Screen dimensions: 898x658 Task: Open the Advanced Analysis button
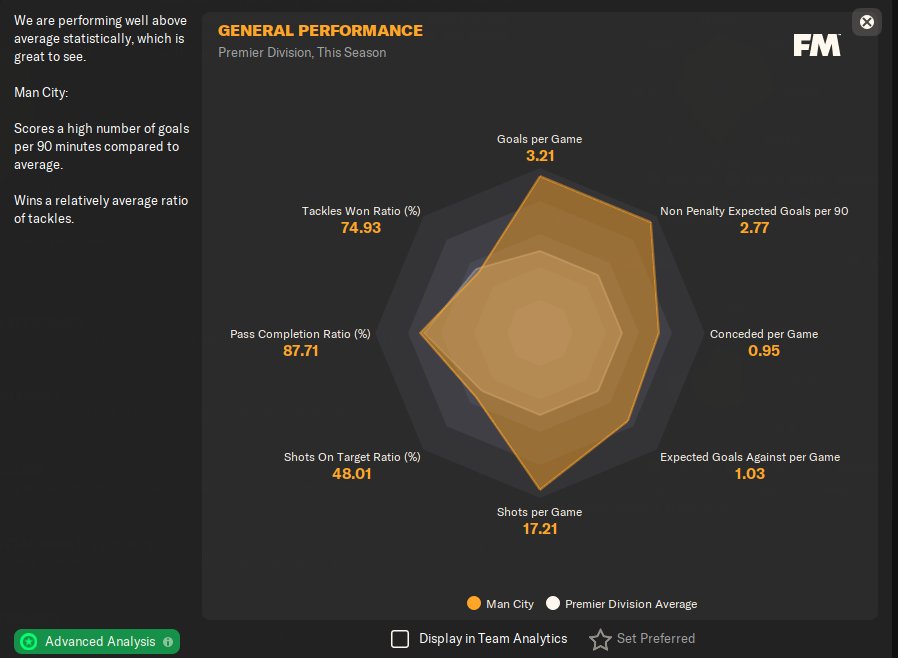(97, 642)
